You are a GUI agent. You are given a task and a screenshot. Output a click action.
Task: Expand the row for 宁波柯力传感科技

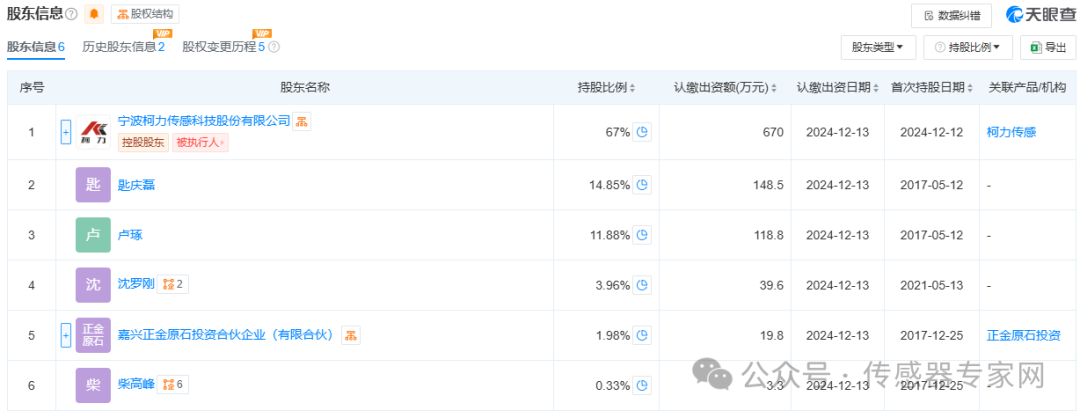click(x=66, y=132)
